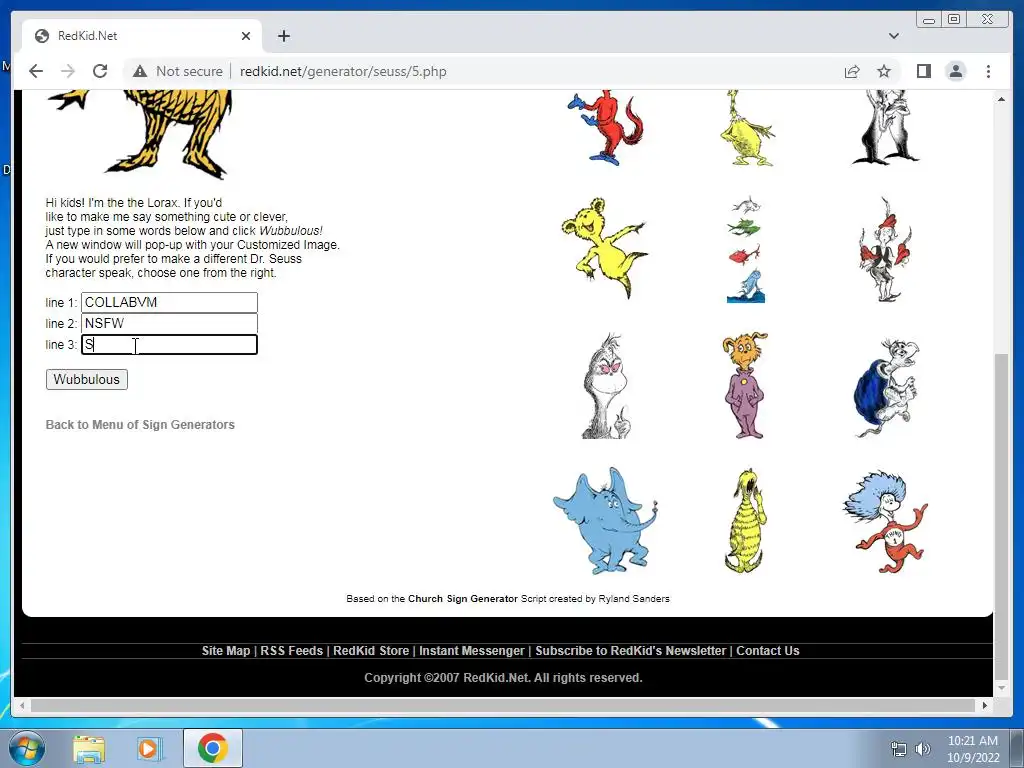The image size is (1024, 768).
Task: Visit the RedKid Store footer link
Action: 371,650
